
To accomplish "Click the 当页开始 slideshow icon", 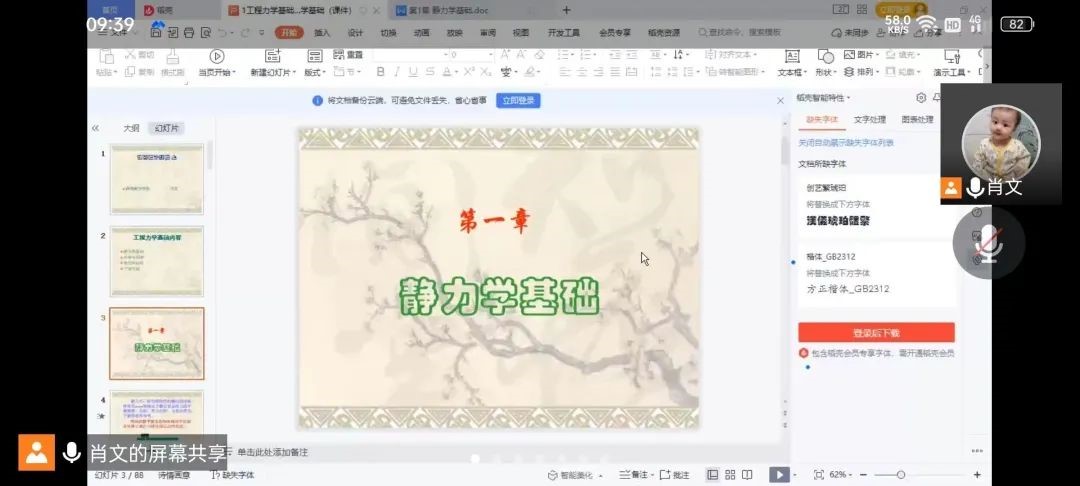I will pos(216,57).
